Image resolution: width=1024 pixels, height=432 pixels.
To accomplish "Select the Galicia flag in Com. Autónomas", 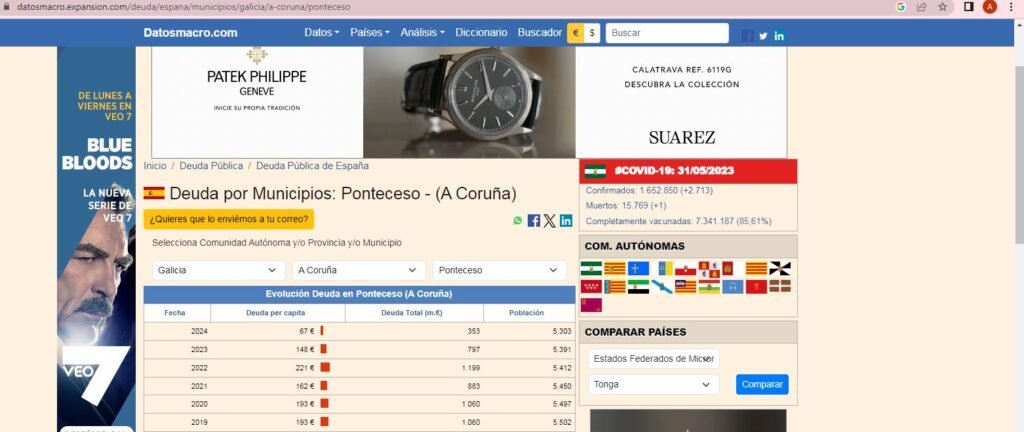I will [662, 287].
